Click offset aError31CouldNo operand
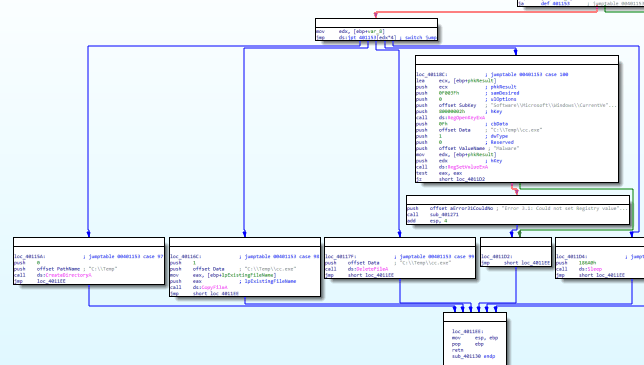 coord(461,208)
